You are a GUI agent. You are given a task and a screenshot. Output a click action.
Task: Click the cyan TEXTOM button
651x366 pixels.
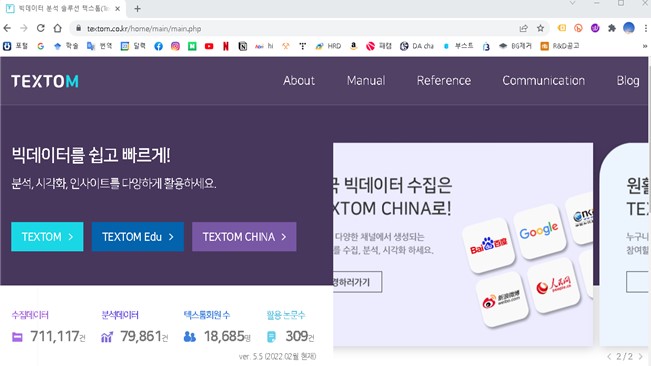[47, 237]
